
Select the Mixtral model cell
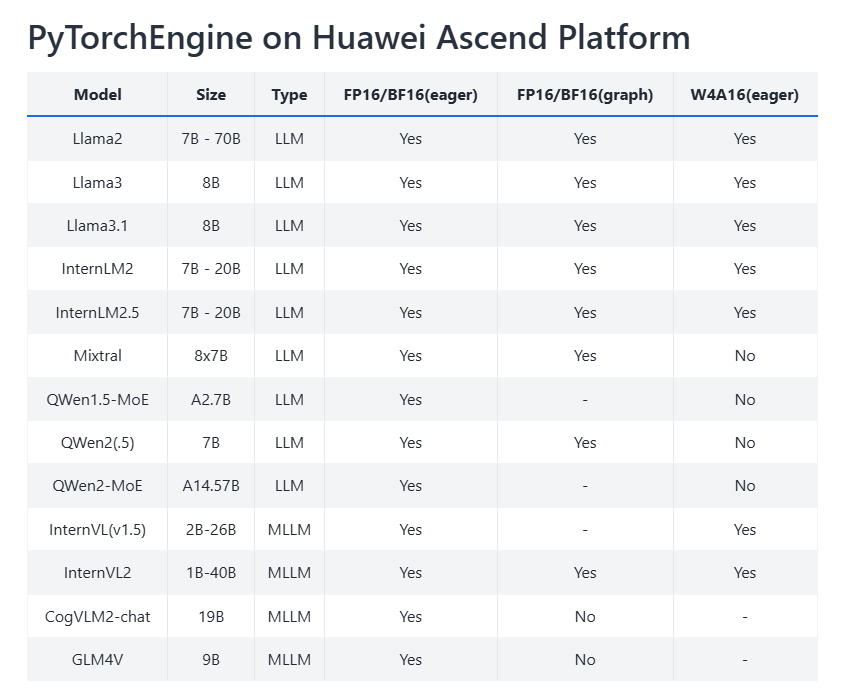click(98, 355)
